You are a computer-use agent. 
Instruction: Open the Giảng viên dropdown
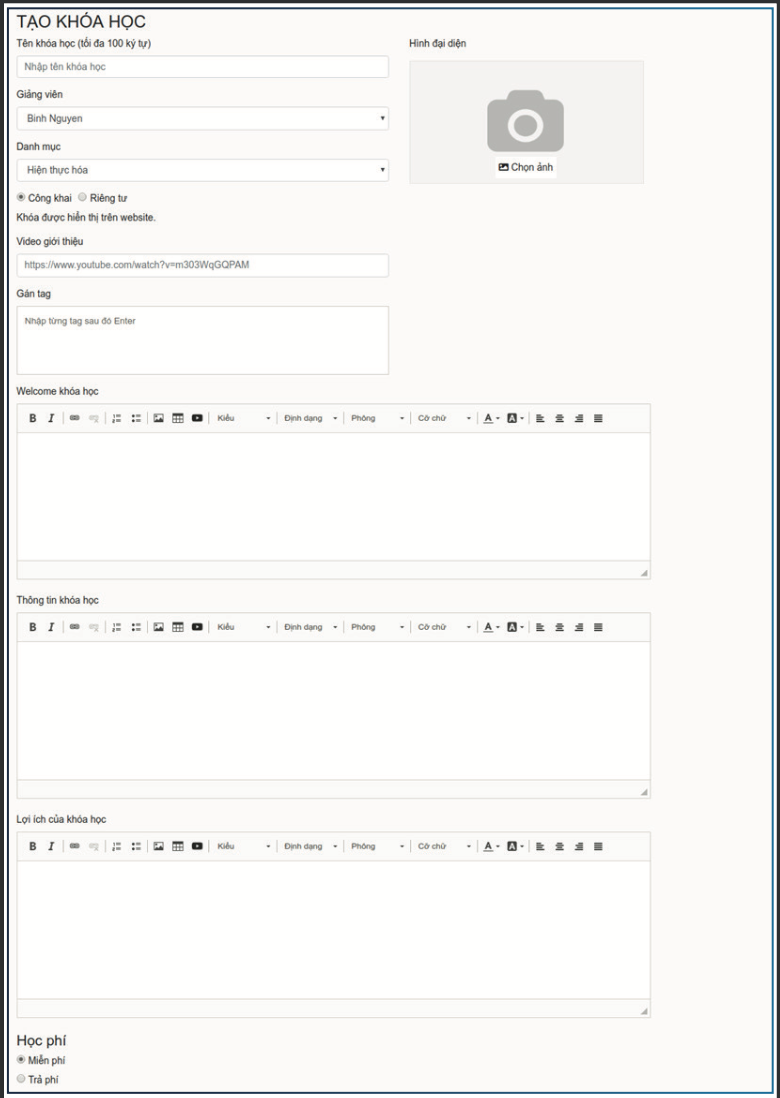click(202, 118)
